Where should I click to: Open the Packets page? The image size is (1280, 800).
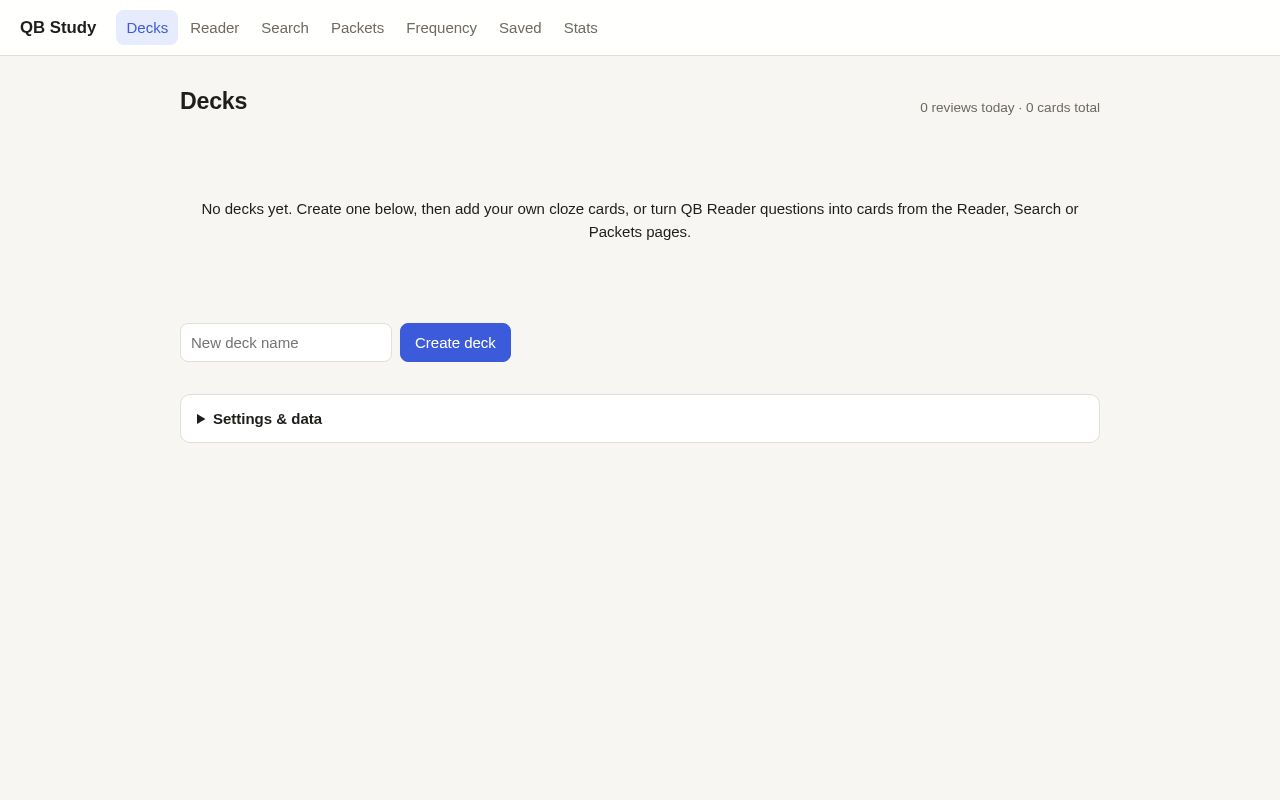click(357, 28)
